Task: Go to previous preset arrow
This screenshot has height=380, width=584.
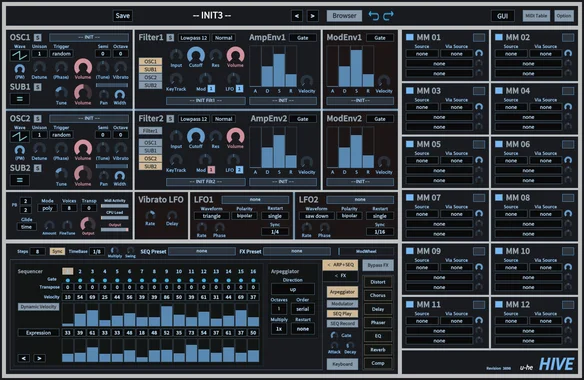Action: (297, 16)
